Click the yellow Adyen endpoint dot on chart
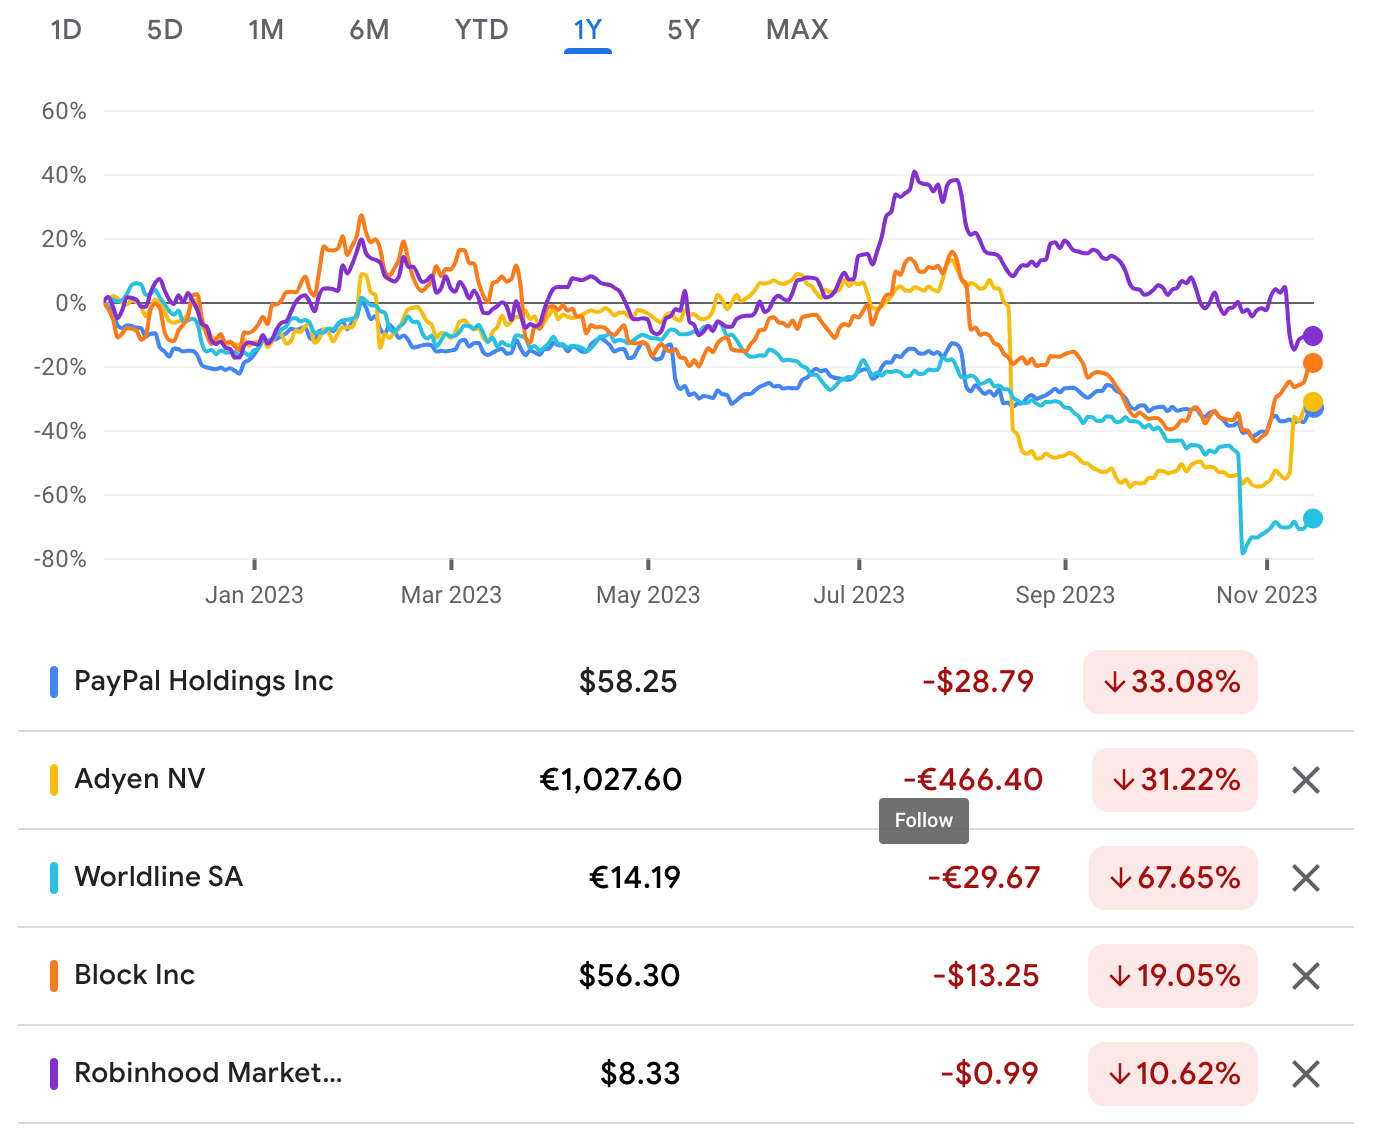Image resolution: width=1378 pixels, height=1140 pixels. (1313, 400)
